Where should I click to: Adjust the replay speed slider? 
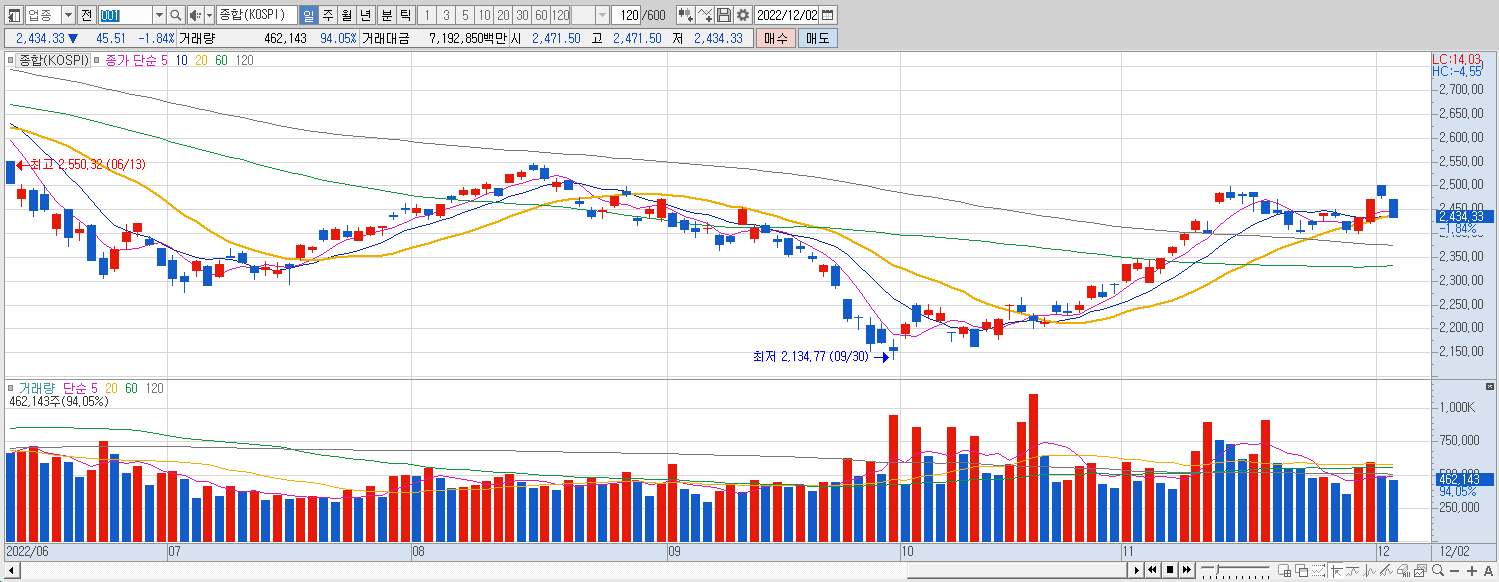[1235, 570]
